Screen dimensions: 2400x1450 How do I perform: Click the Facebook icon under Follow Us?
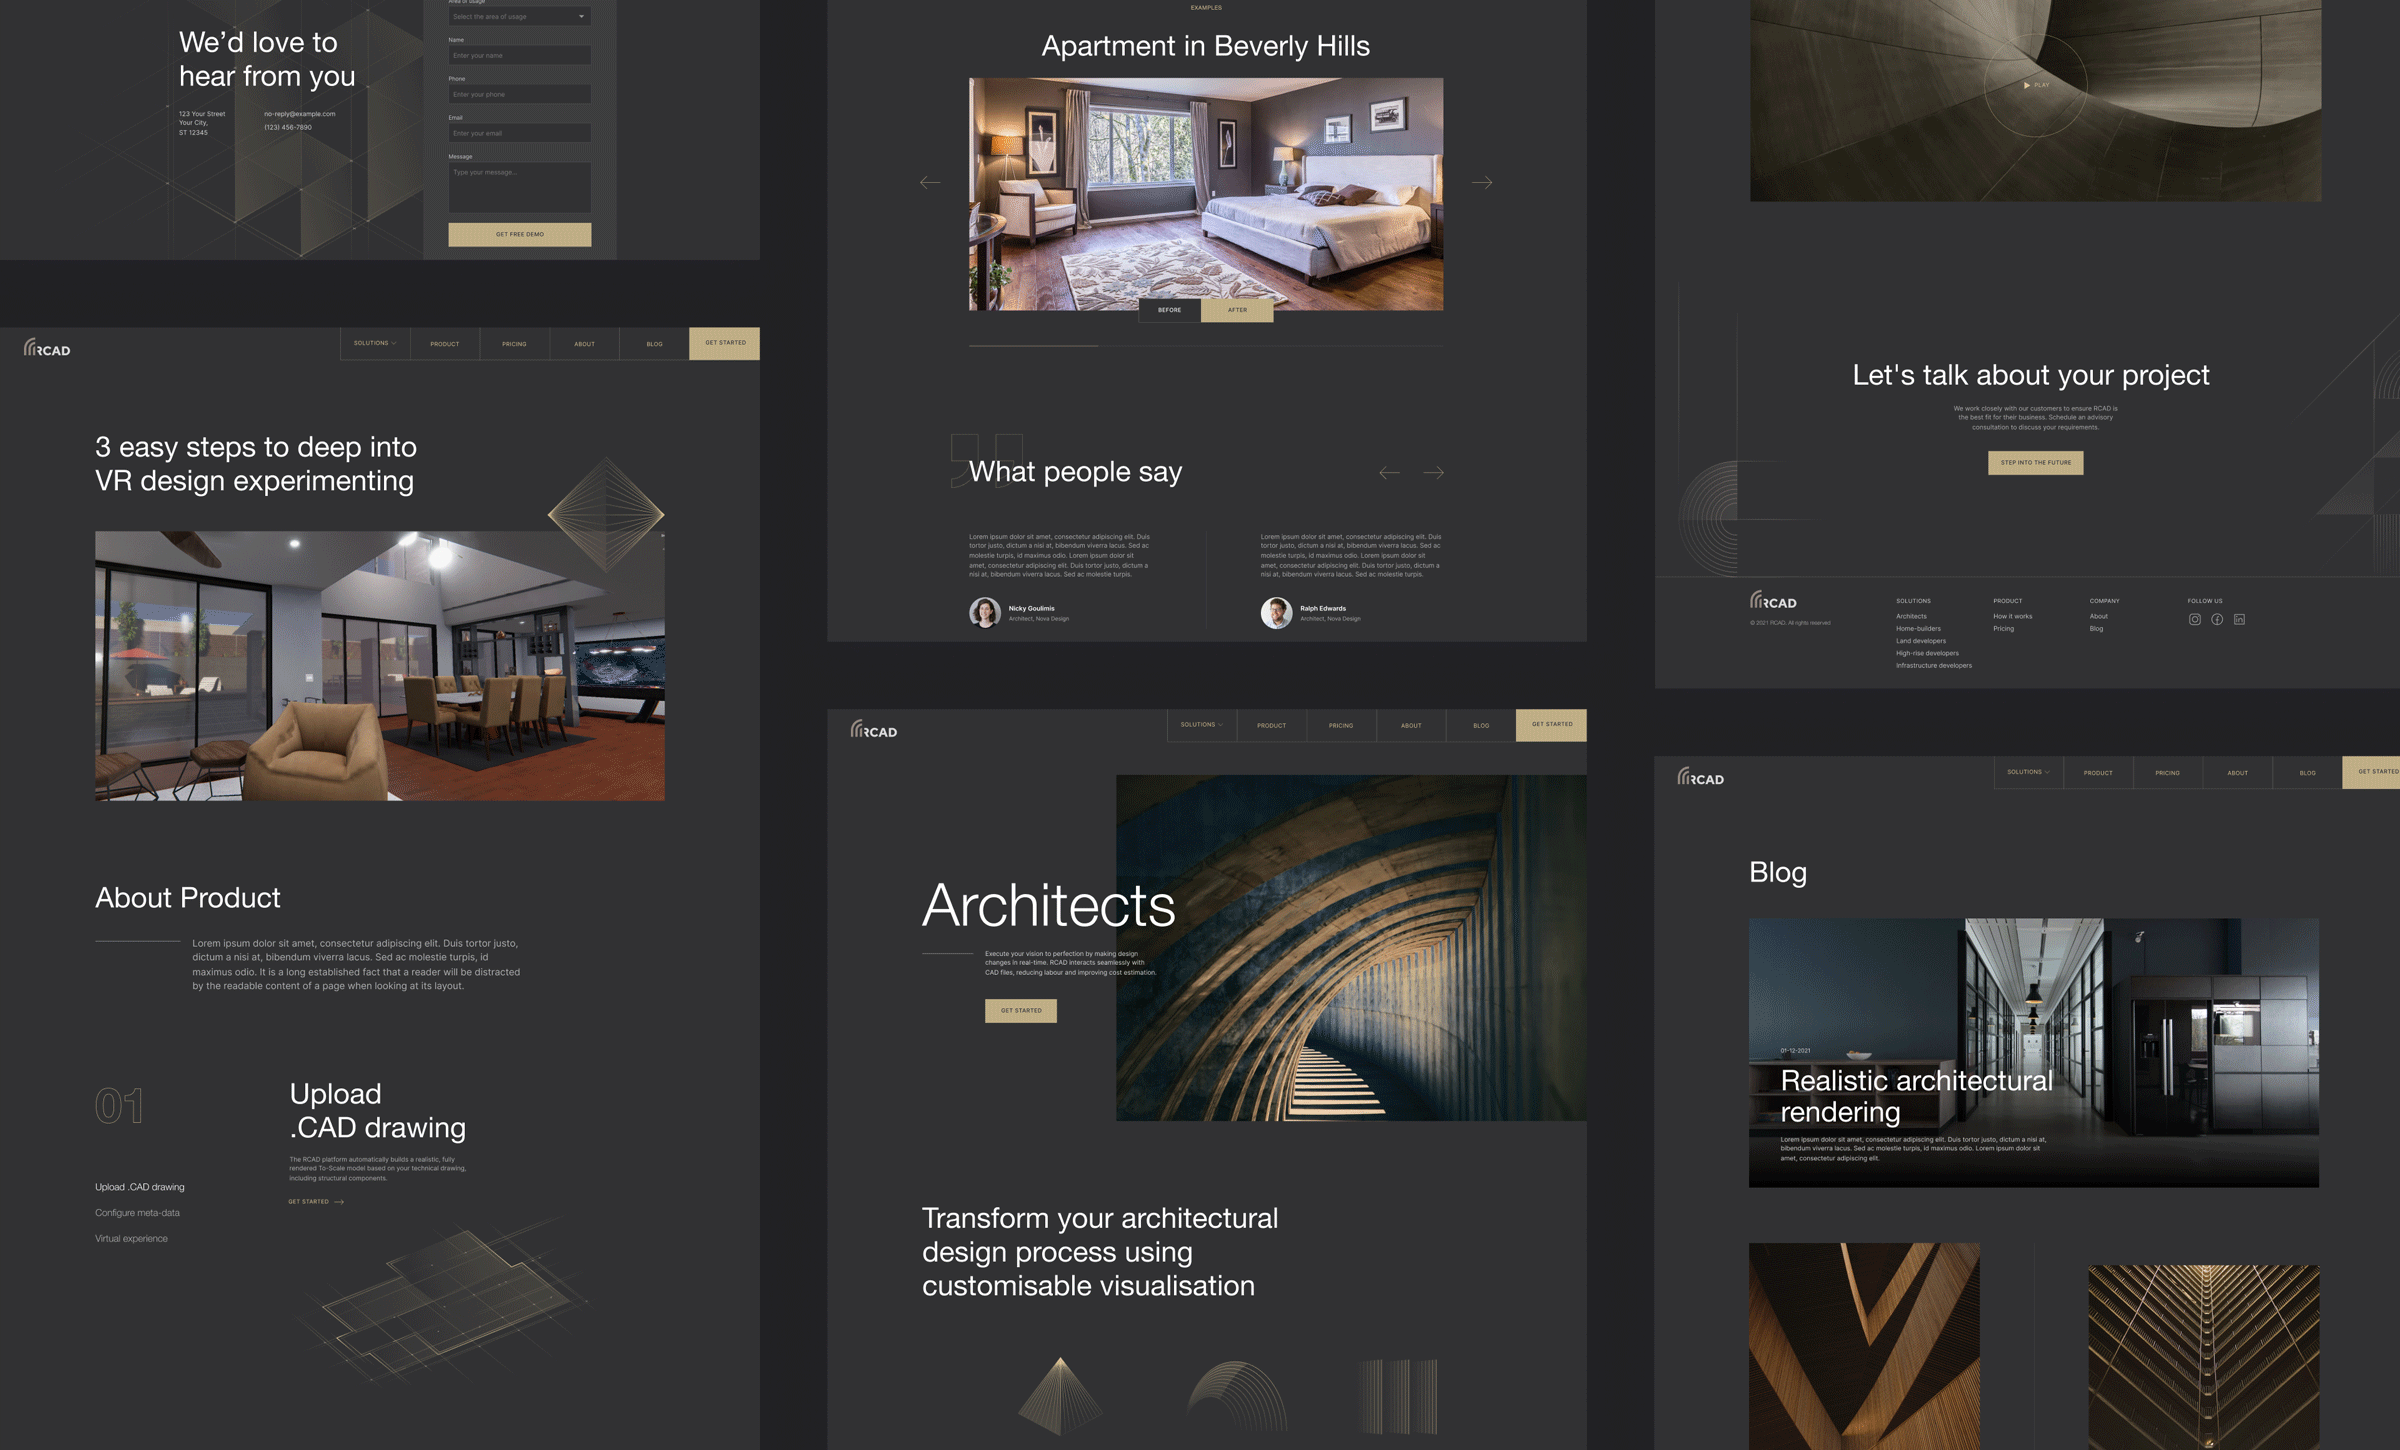(x=2217, y=620)
